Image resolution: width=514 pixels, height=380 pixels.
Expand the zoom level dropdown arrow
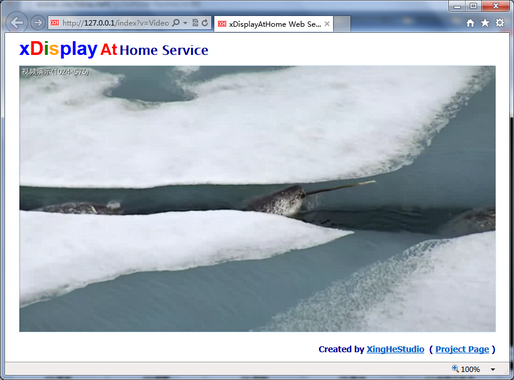(493, 369)
